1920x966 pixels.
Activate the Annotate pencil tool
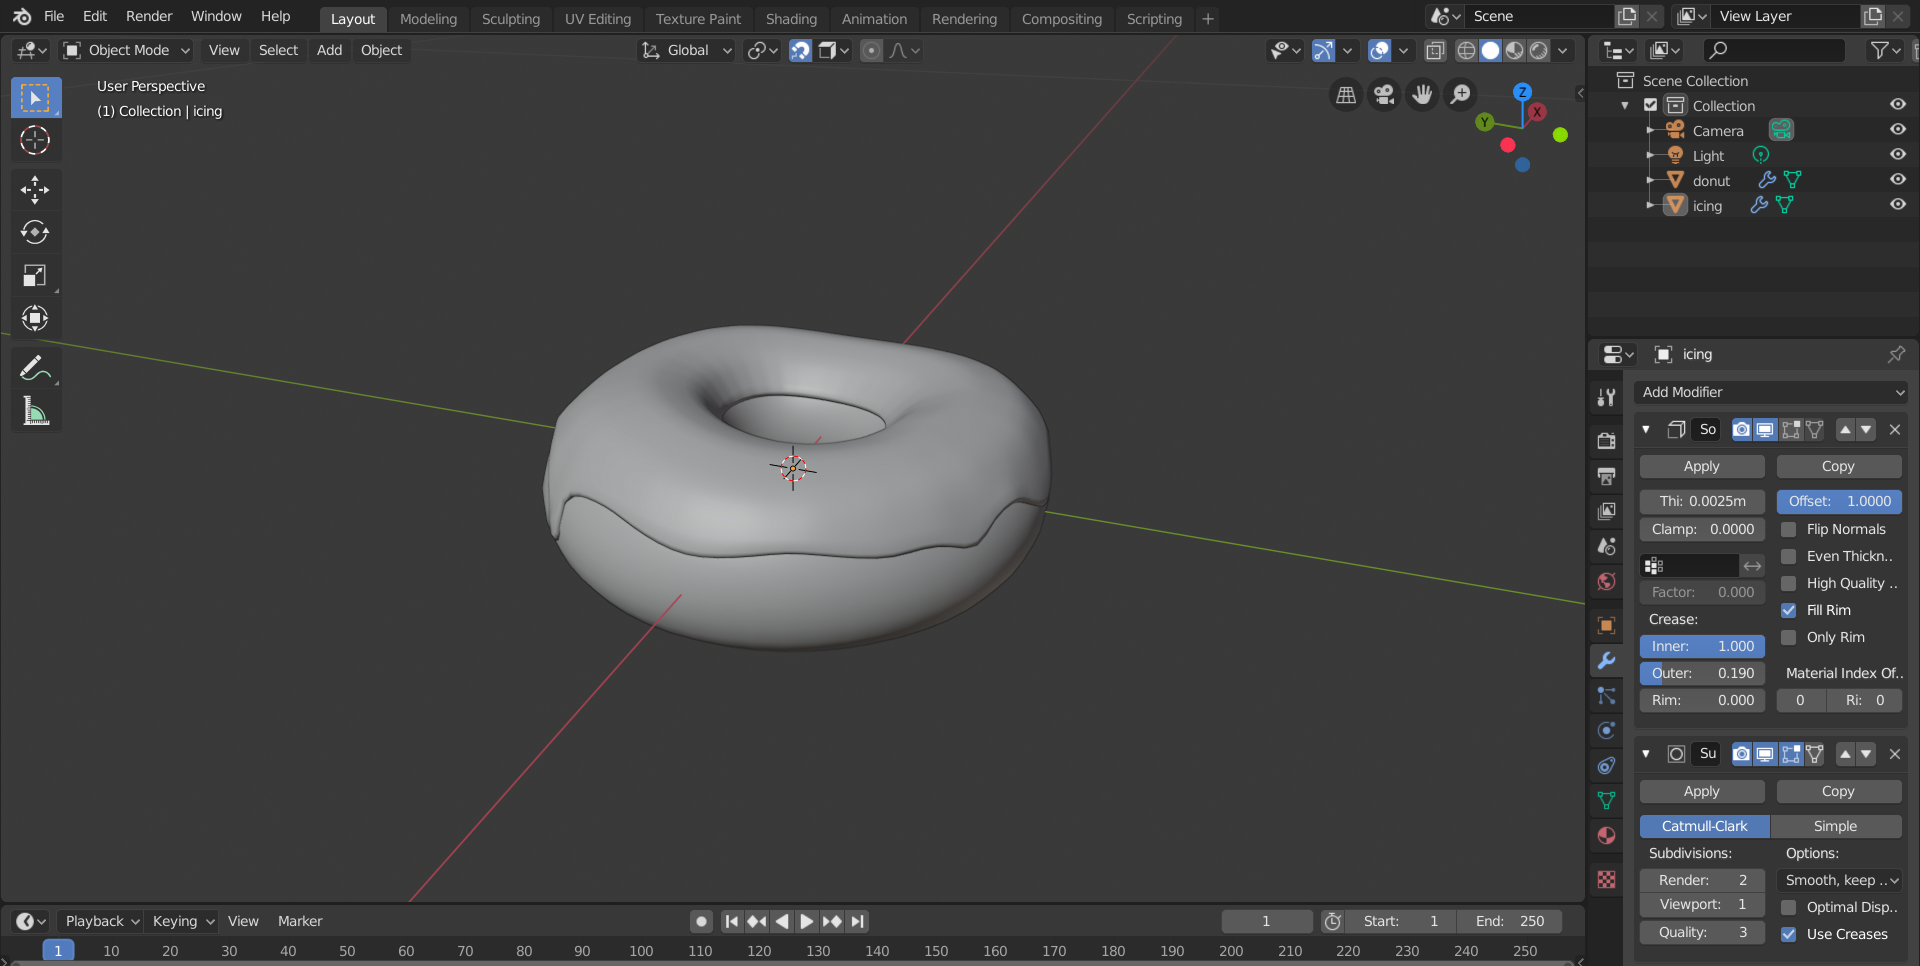[x=35, y=369]
